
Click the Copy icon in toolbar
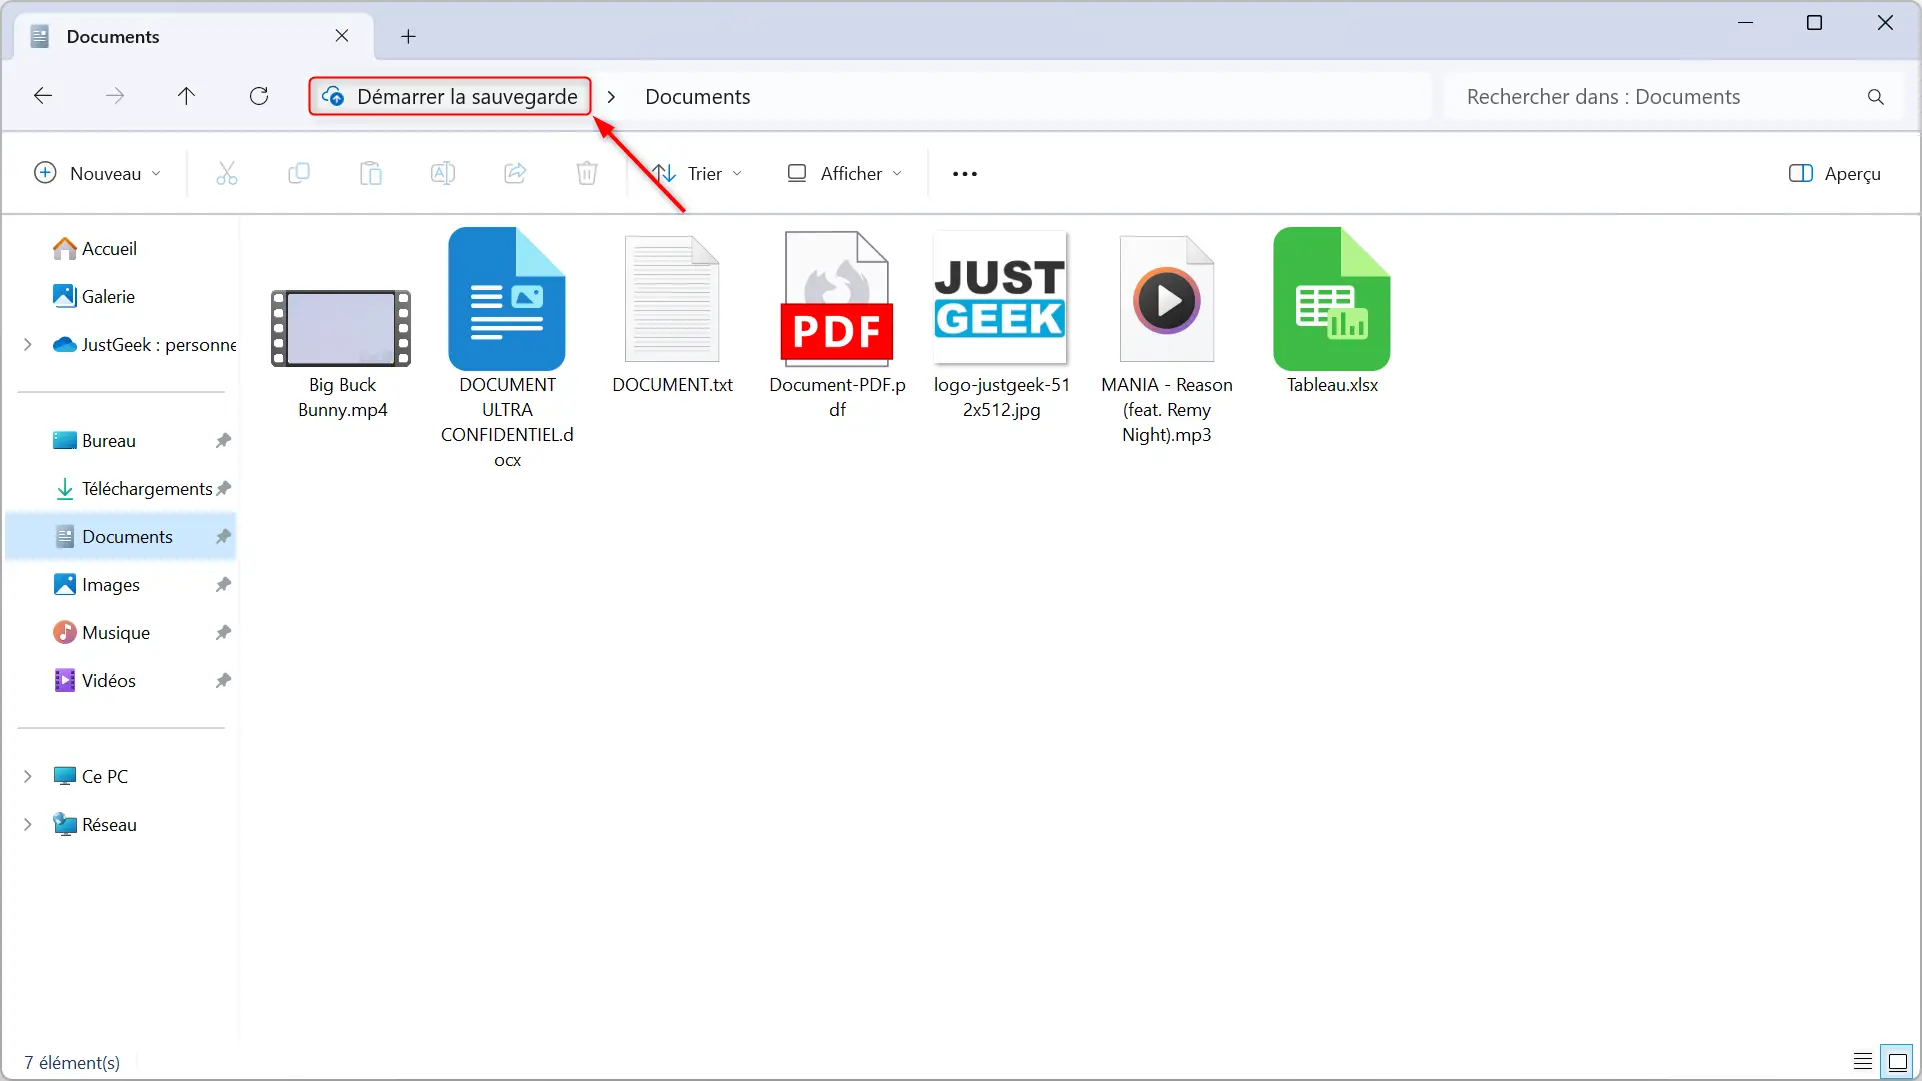coord(299,174)
